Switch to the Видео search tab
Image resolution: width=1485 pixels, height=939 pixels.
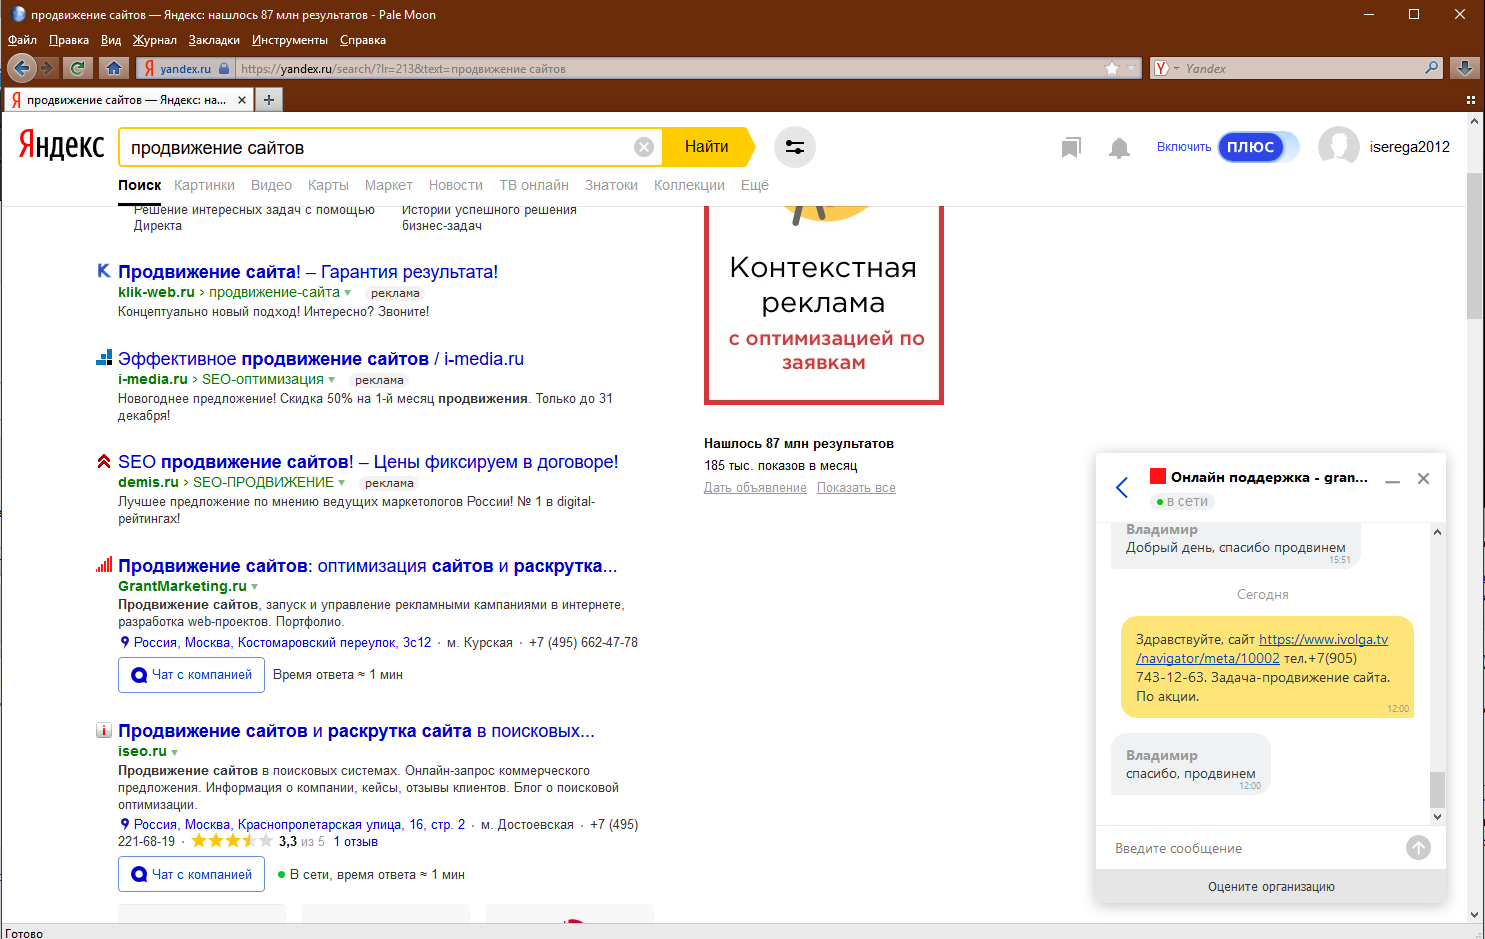[271, 185]
